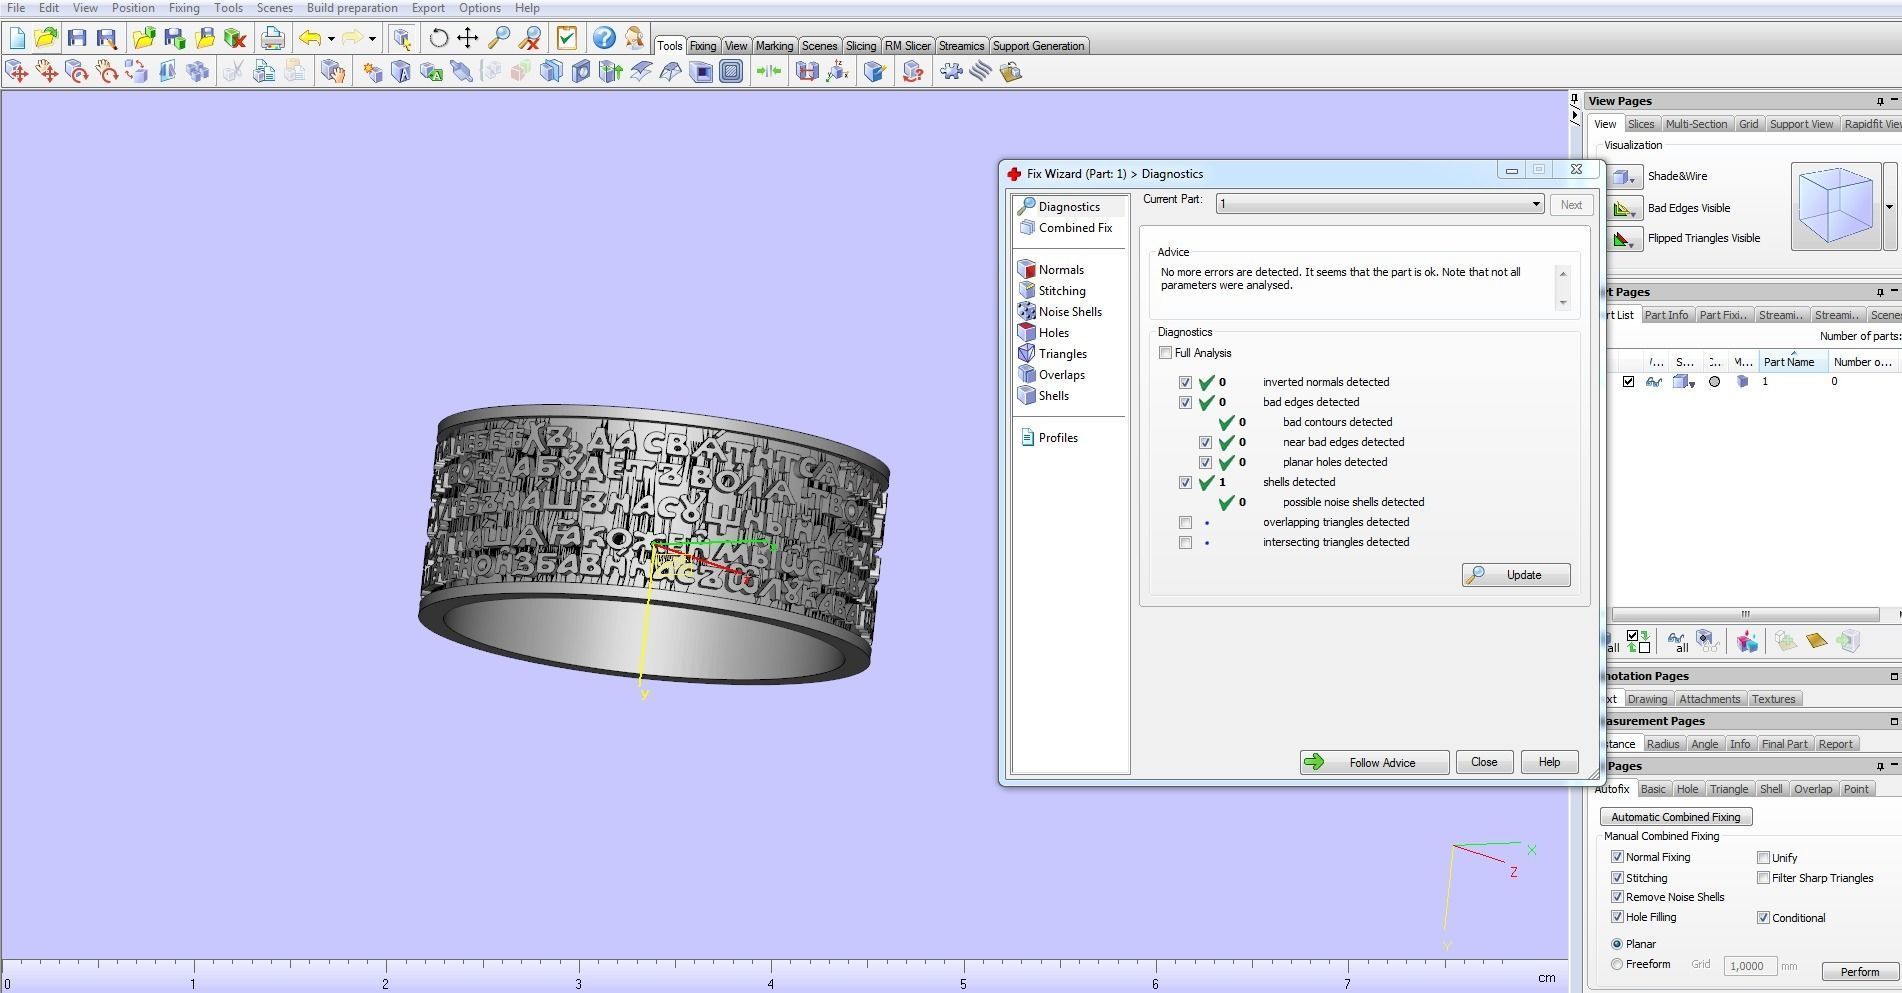1902x993 pixels.
Task: Check the Filter Sharp Triangles checkbox
Action: point(1763,878)
